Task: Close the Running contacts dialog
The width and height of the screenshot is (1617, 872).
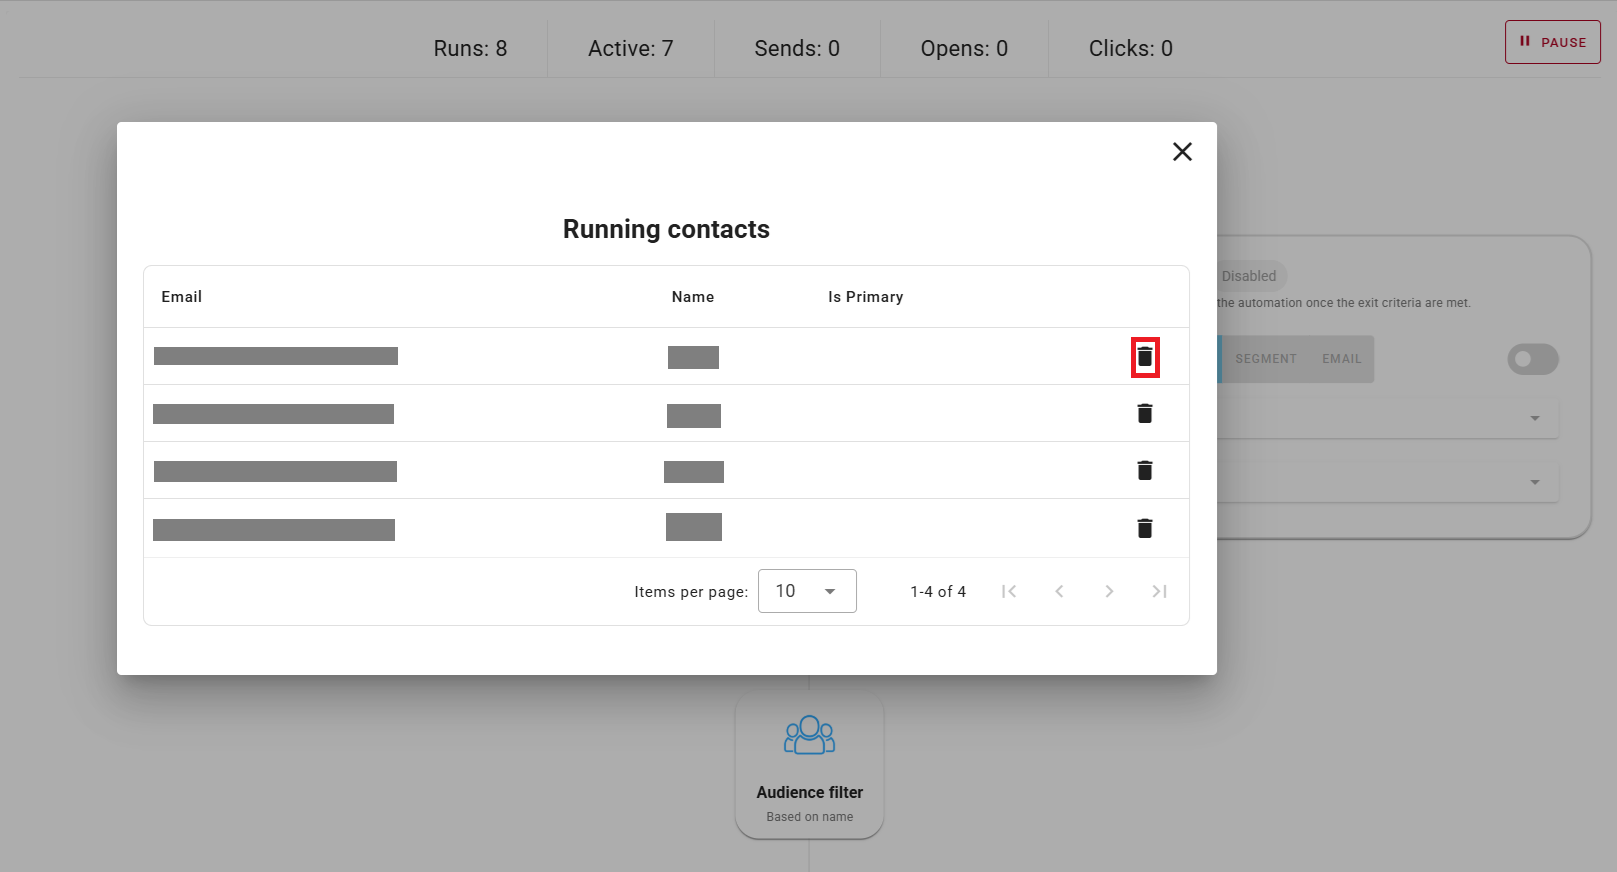Action: 1182,152
